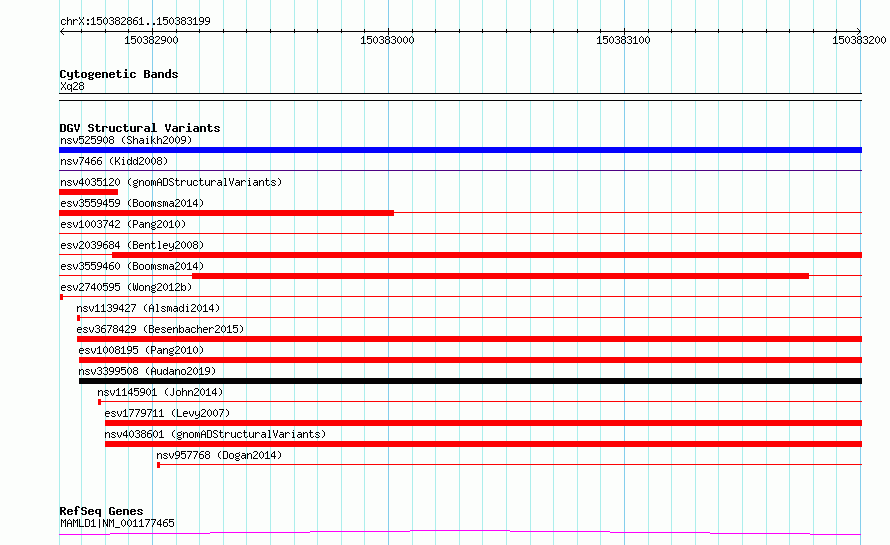Select the red nsv4038601 variant bar
Screen dimensions: 890x545
(484, 444)
